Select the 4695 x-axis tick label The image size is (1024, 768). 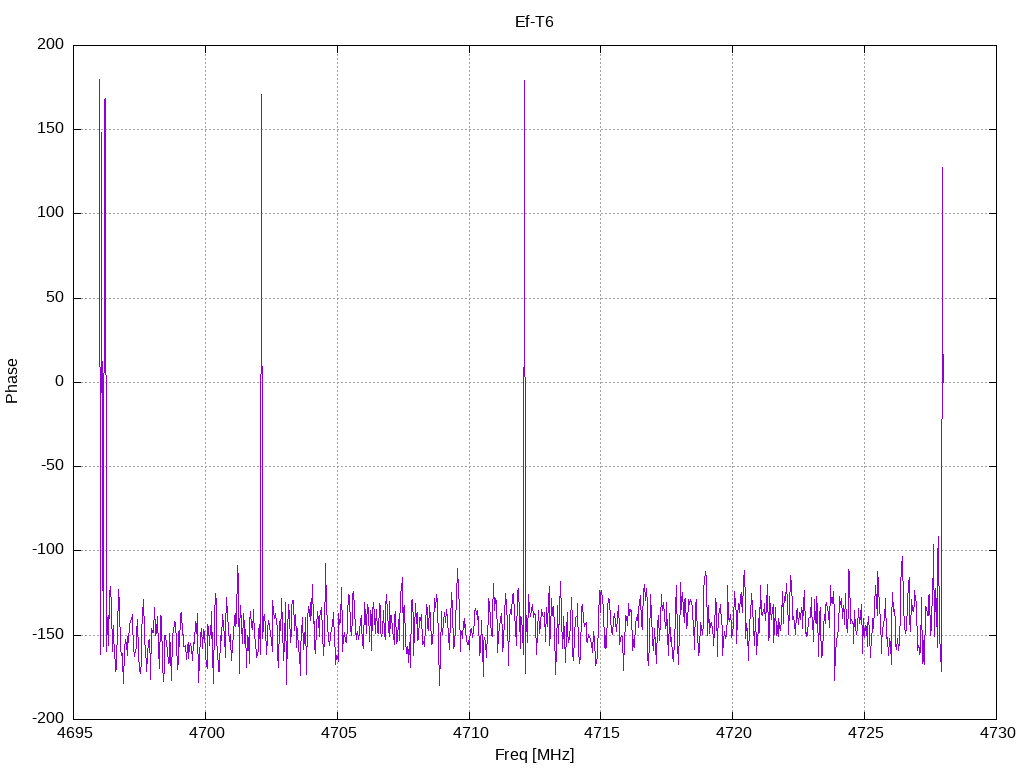click(74, 733)
